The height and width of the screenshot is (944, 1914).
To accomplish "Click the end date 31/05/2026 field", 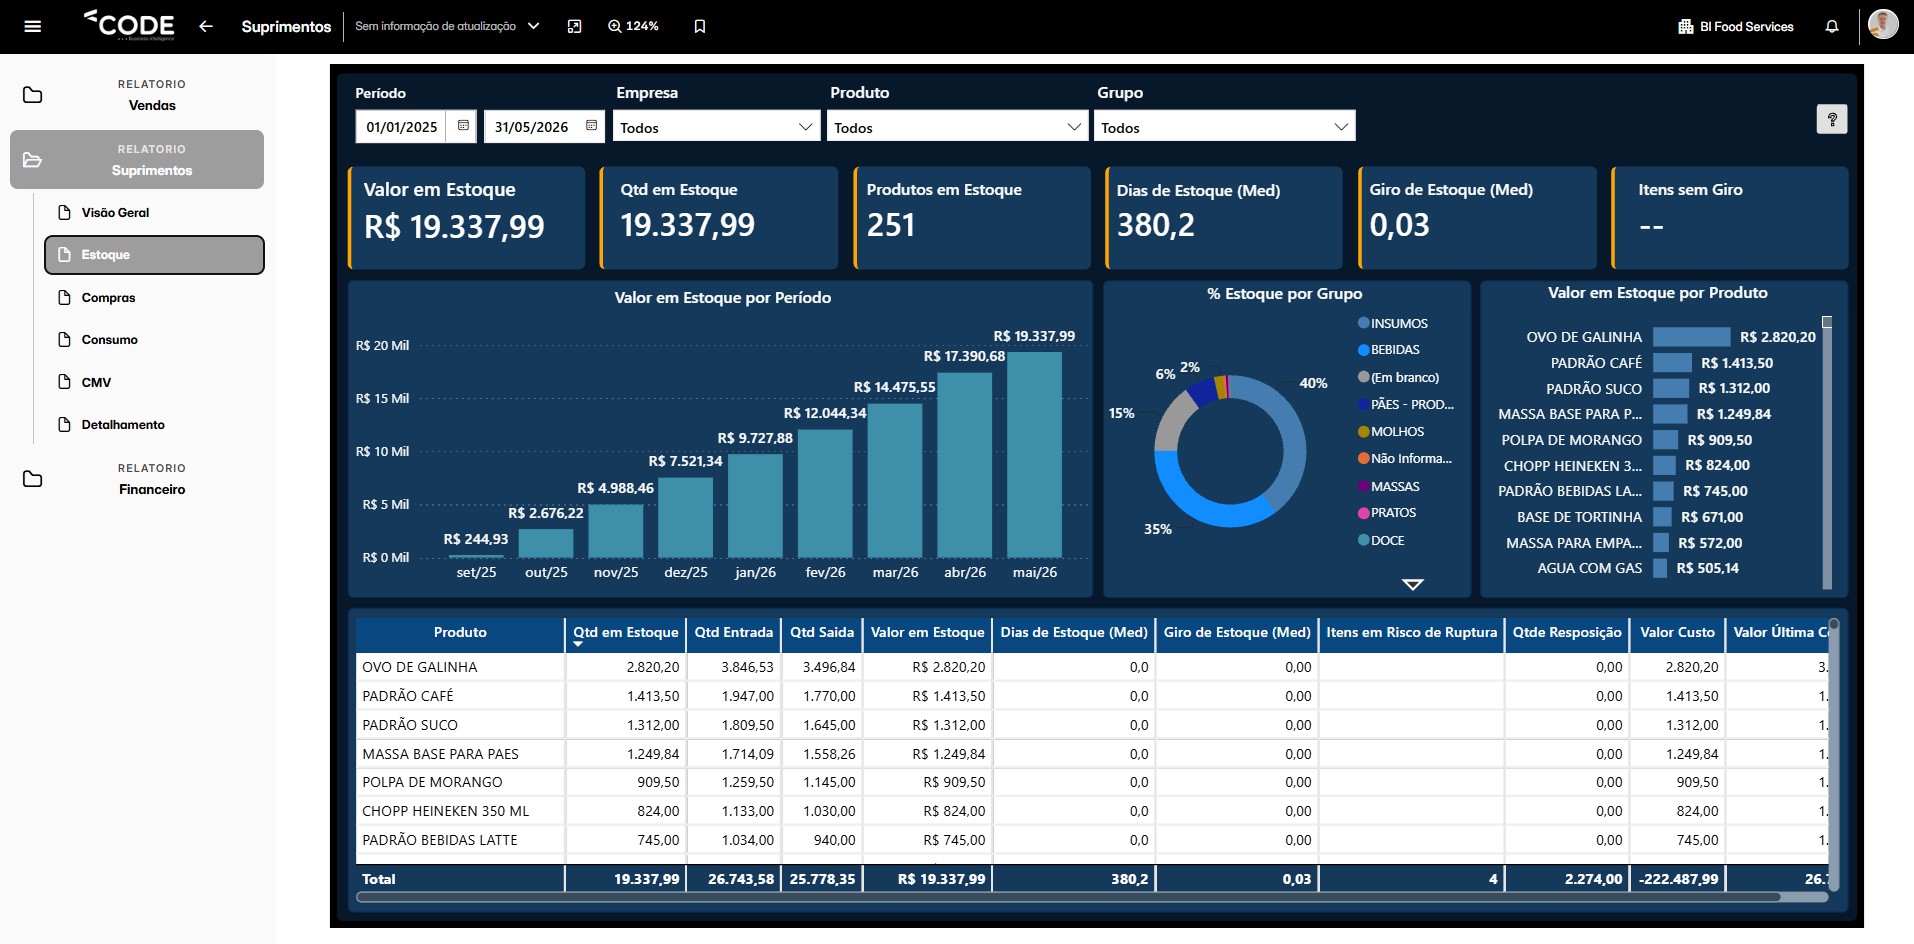I will (x=531, y=127).
